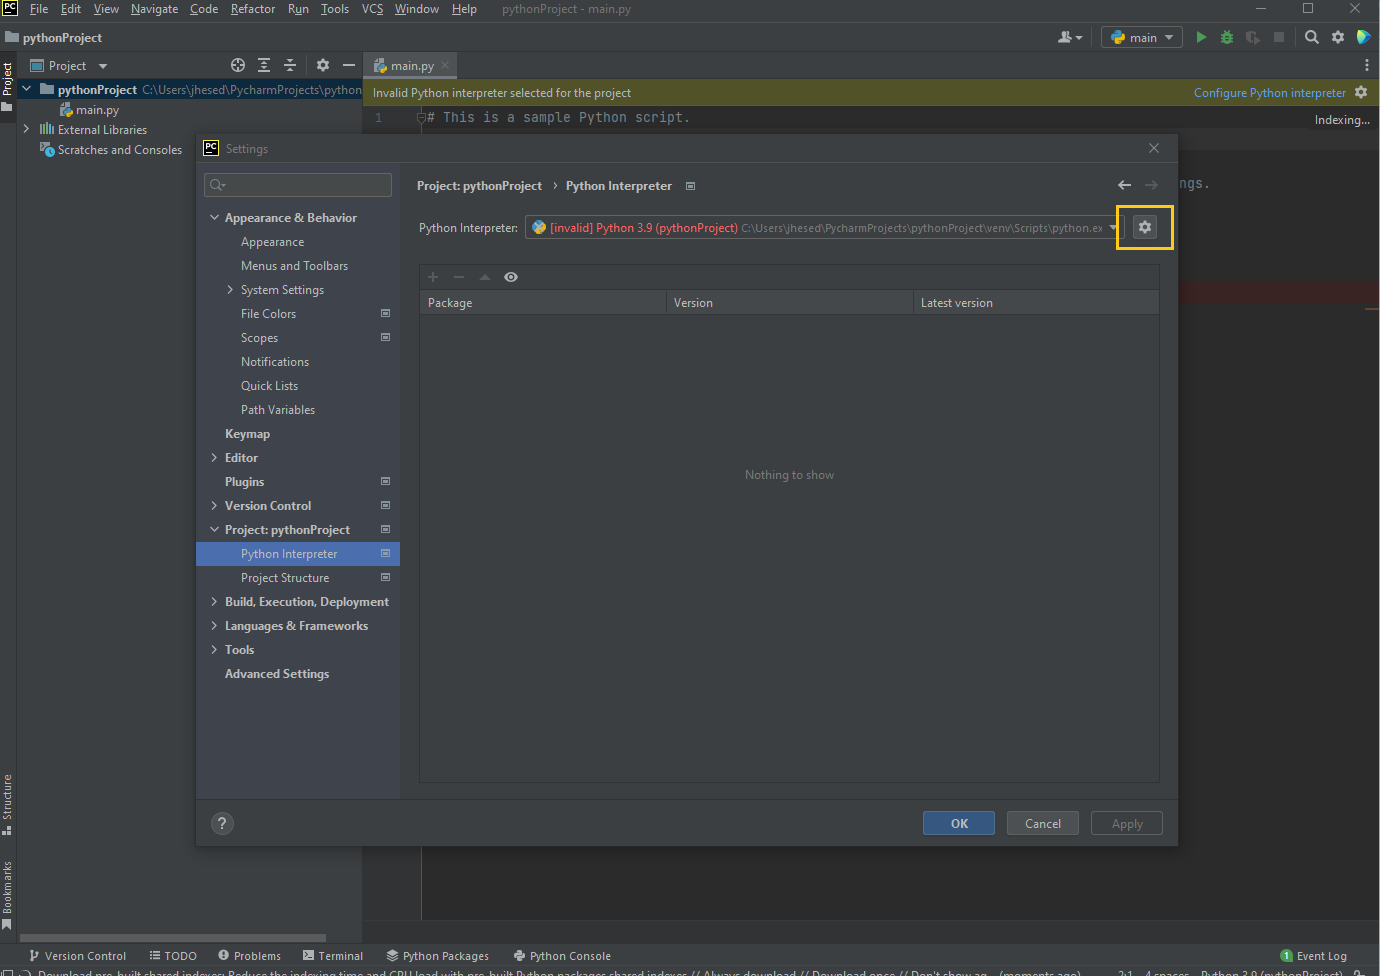Start debugging with the bug icon
Image resolution: width=1380 pixels, height=976 pixels.
[1226, 36]
